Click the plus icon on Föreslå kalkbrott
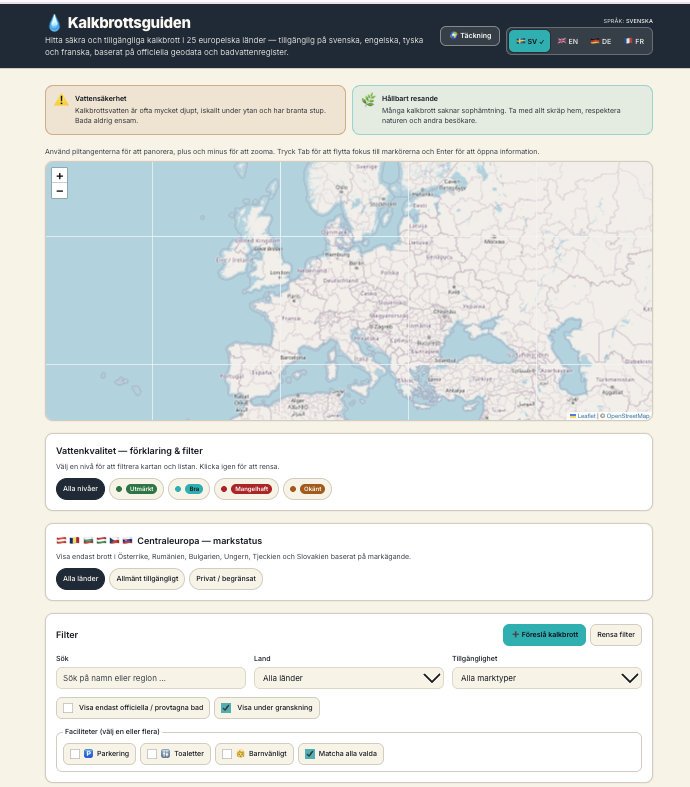690x787 pixels. (515, 635)
